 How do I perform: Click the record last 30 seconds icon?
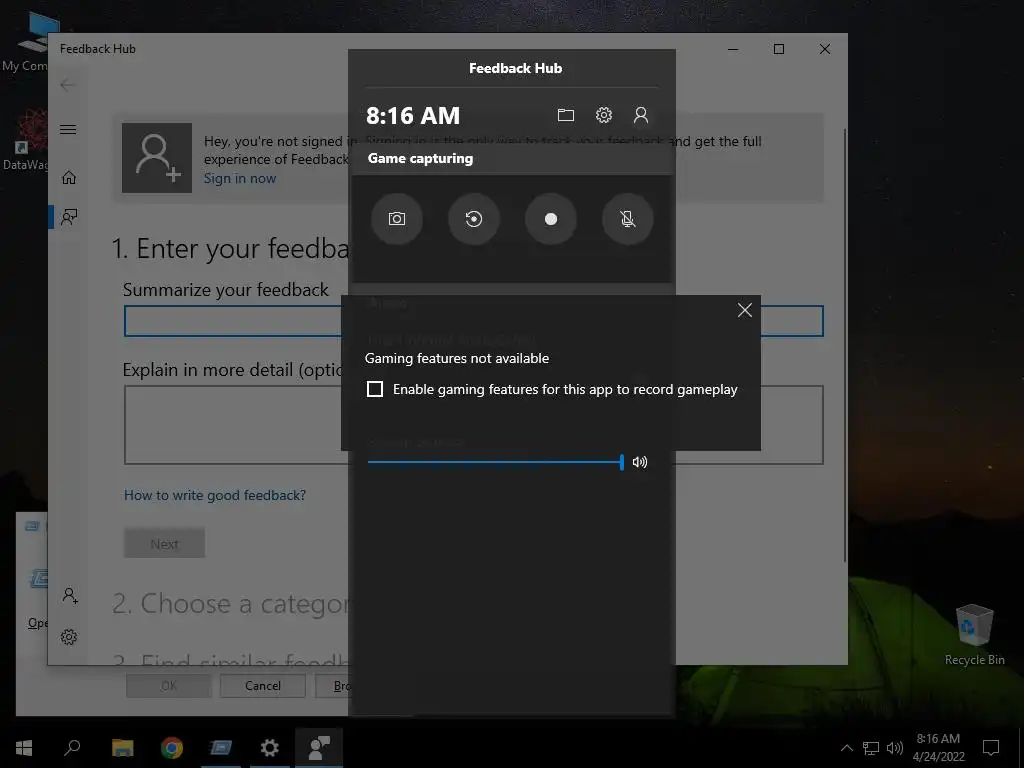(x=473, y=219)
